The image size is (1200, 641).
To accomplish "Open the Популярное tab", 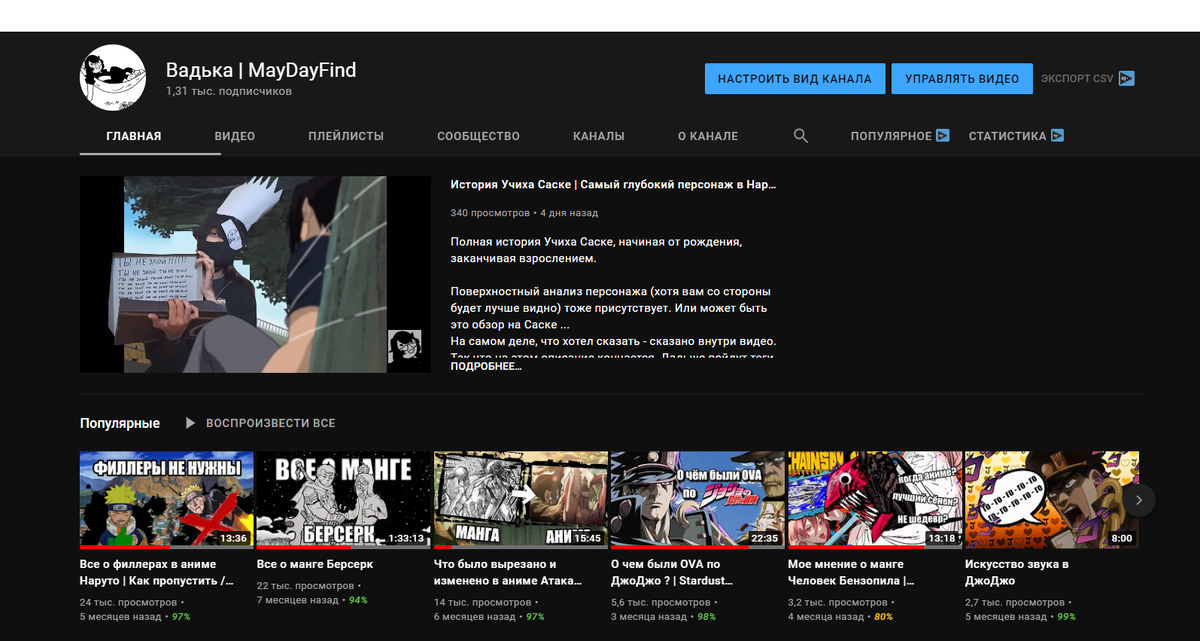I will point(891,136).
